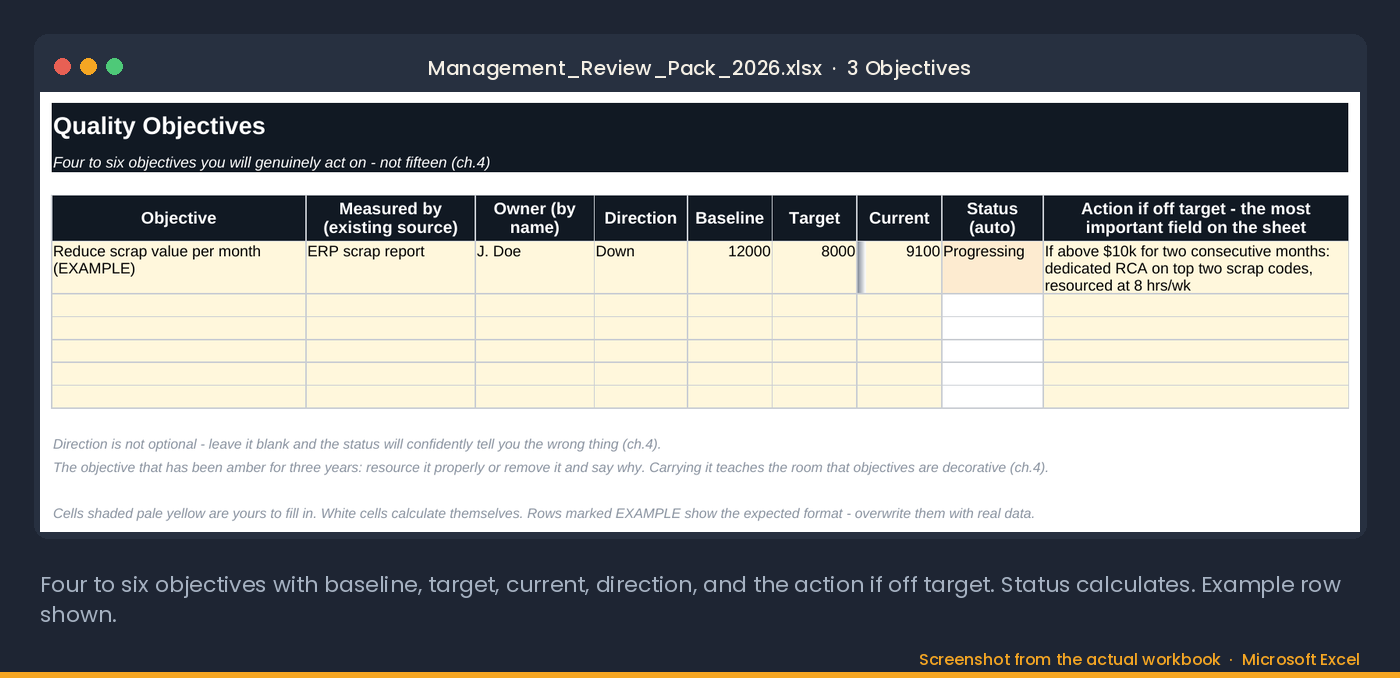Click the green maximize window dot
Viewport: 1400px width, 678px height.
pos(114,67)
